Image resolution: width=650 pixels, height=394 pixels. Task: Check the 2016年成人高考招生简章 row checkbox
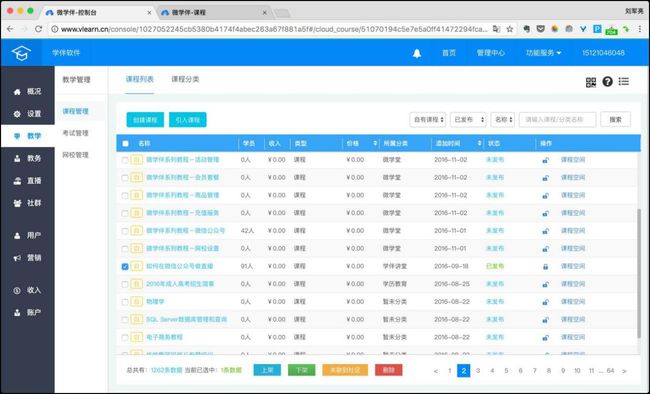tap(125, 285)
